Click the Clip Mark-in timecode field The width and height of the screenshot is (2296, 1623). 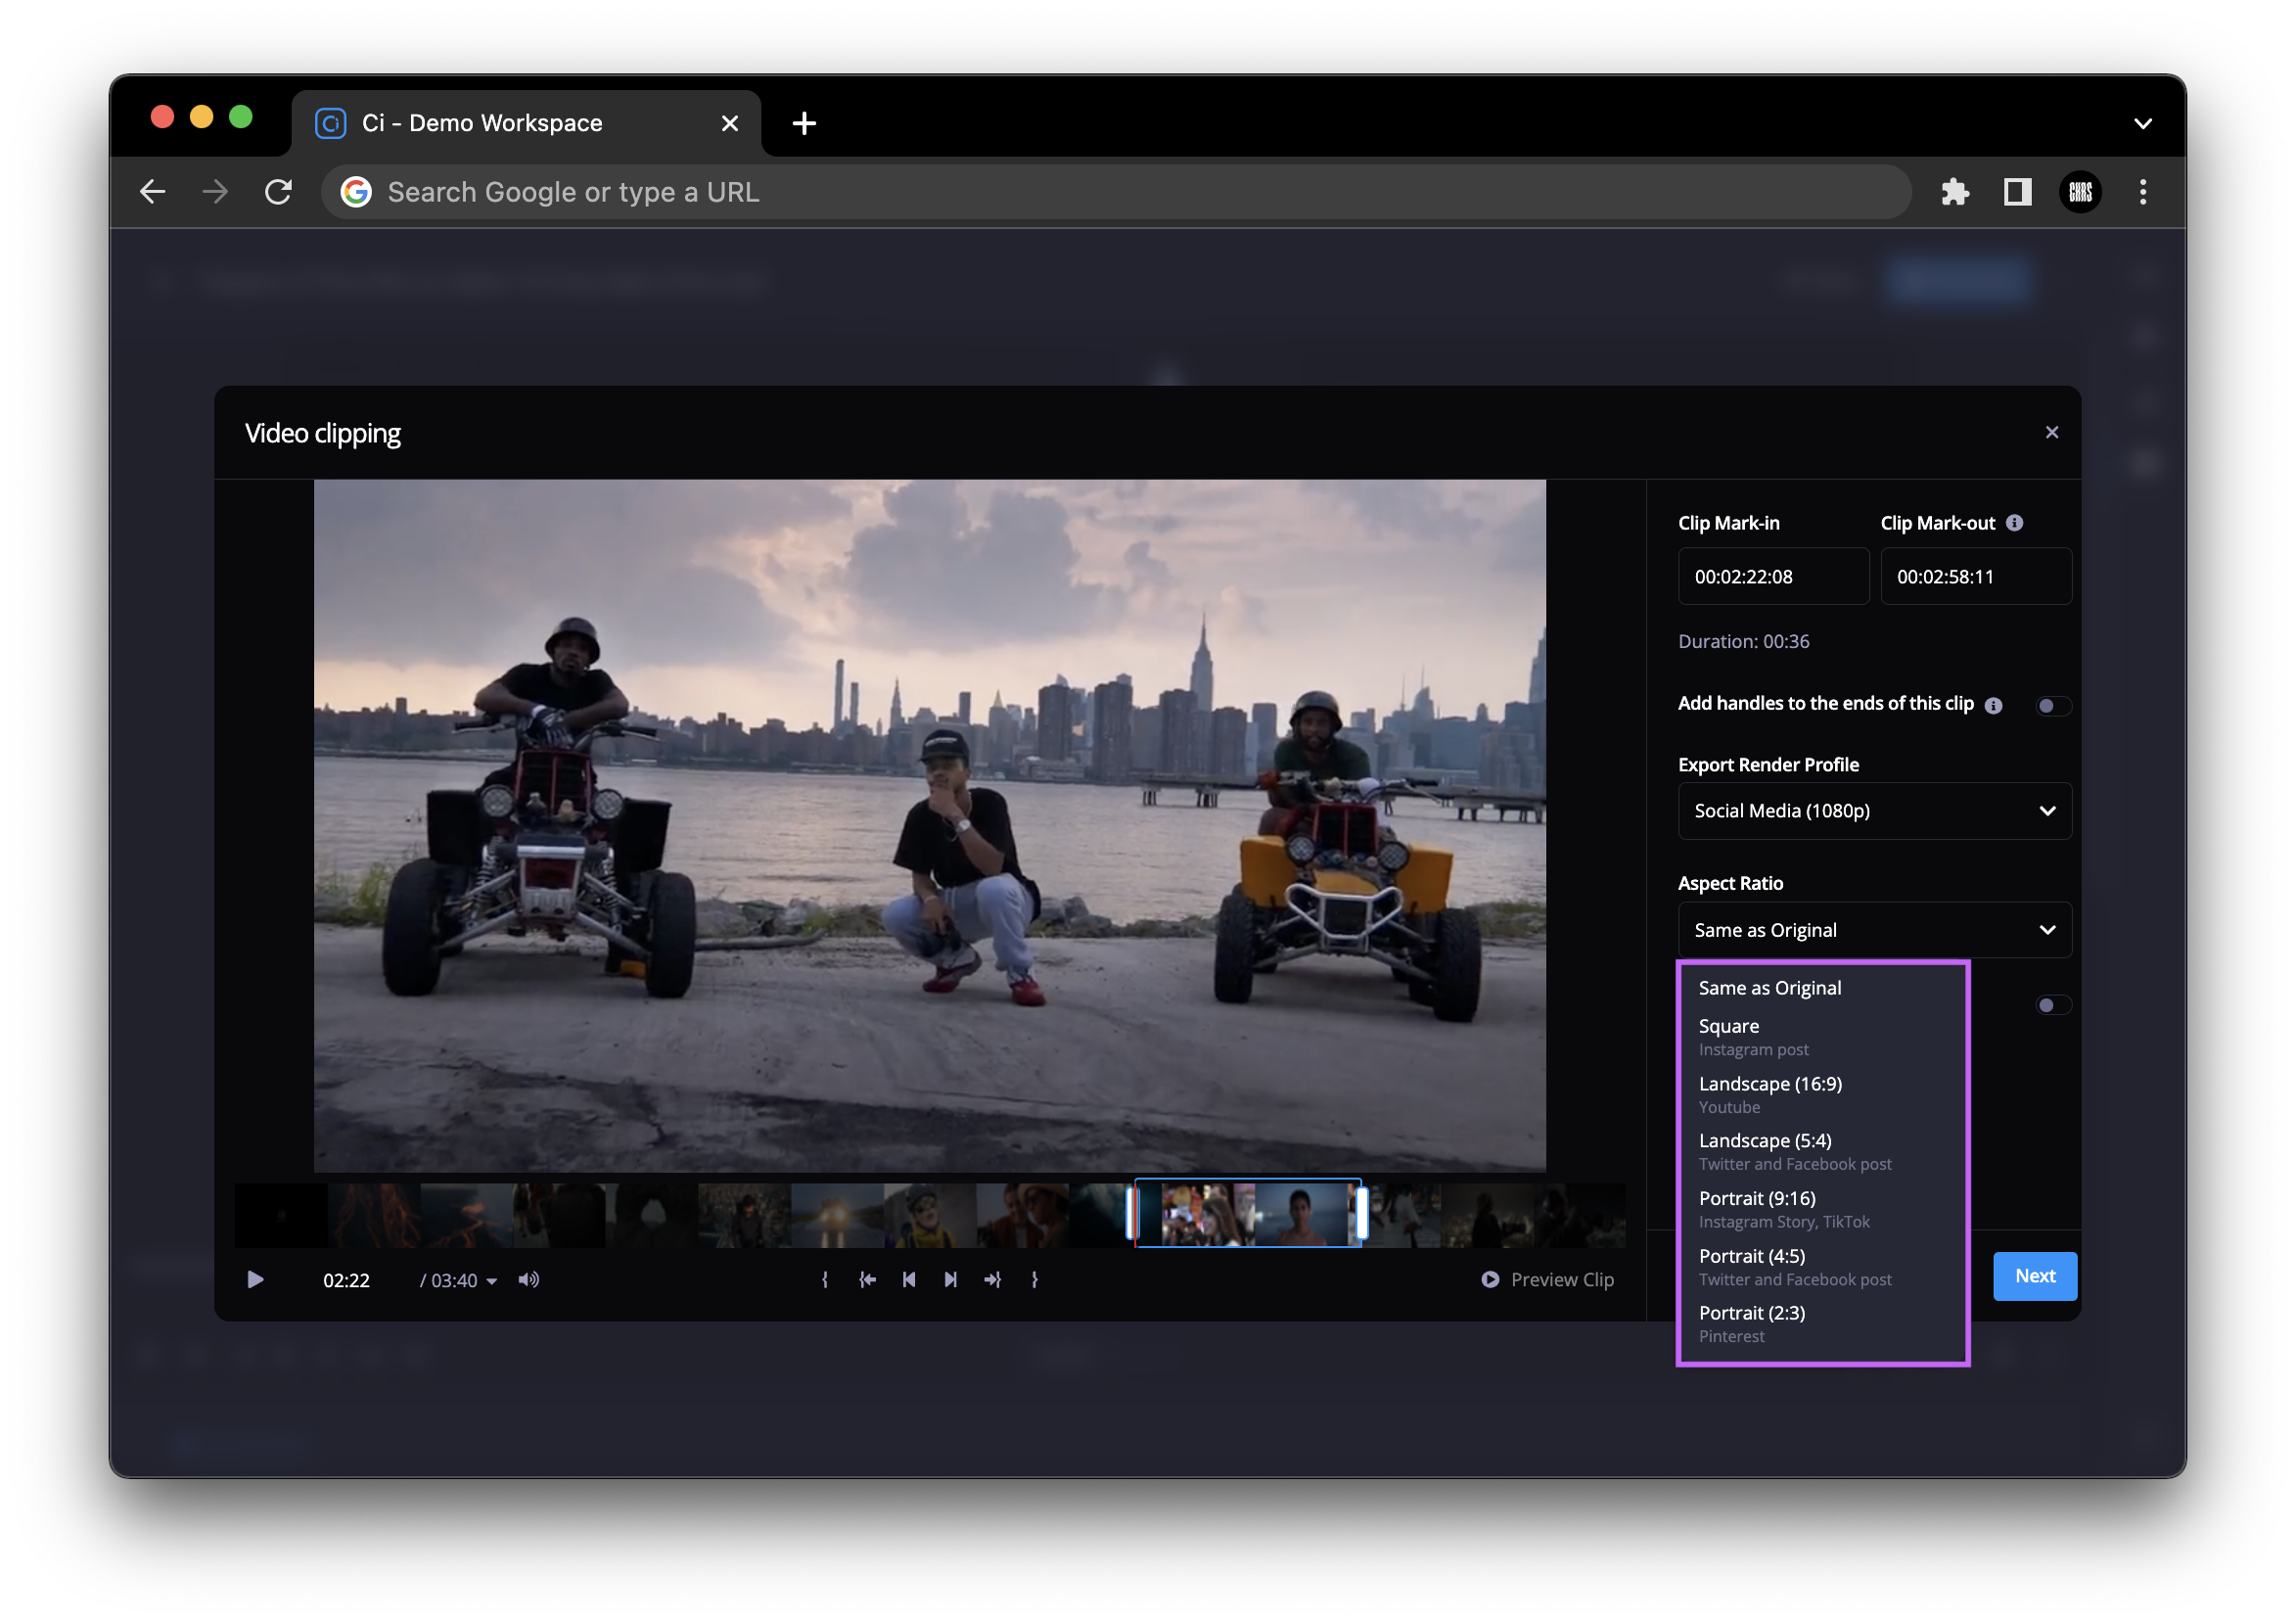[1773, 576]
